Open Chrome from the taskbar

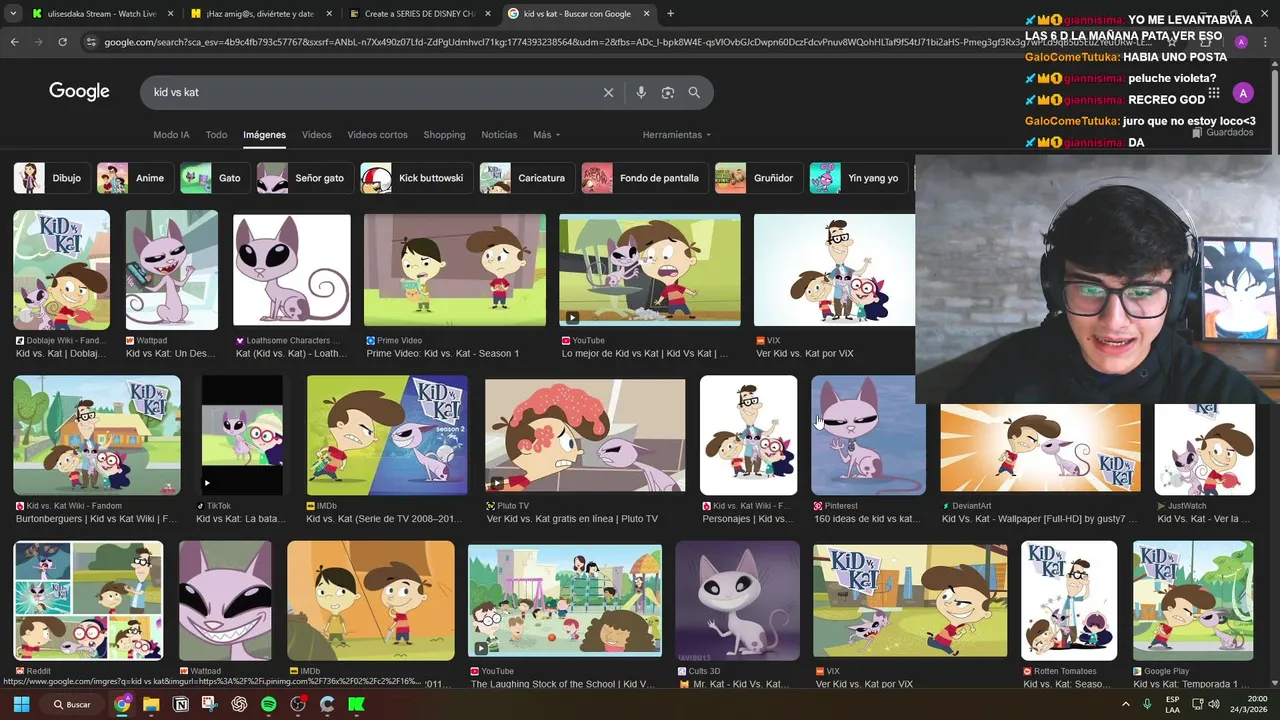coord(122,704)
